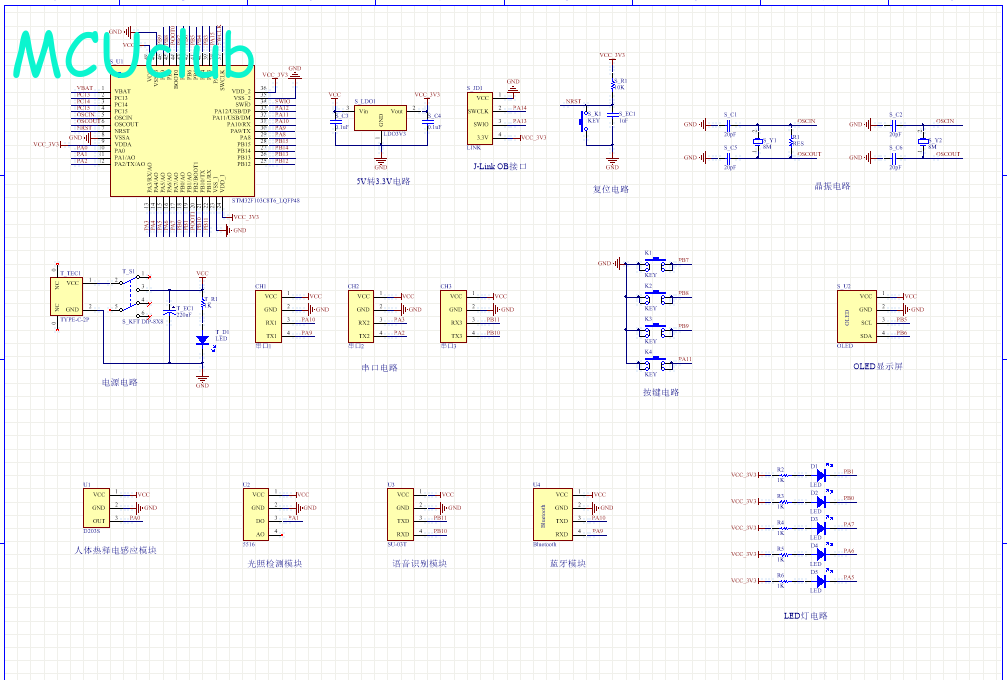Click the SU-03T voice recognition module

pos(401,514)
